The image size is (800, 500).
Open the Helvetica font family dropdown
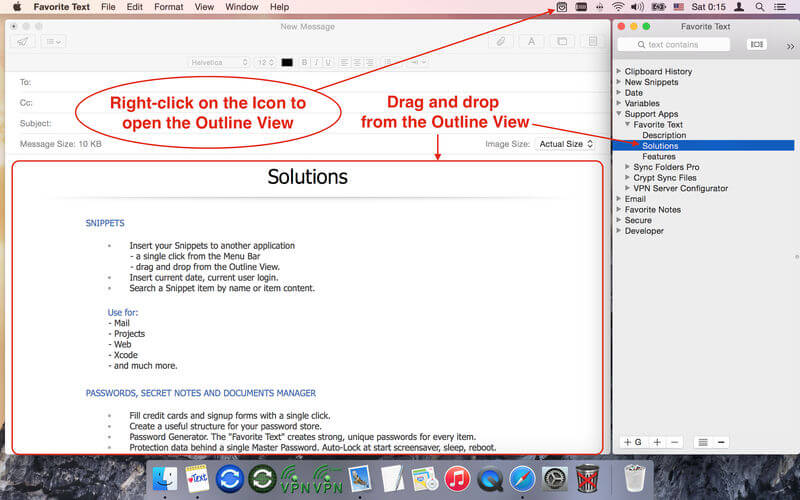(x=218, y=62)
